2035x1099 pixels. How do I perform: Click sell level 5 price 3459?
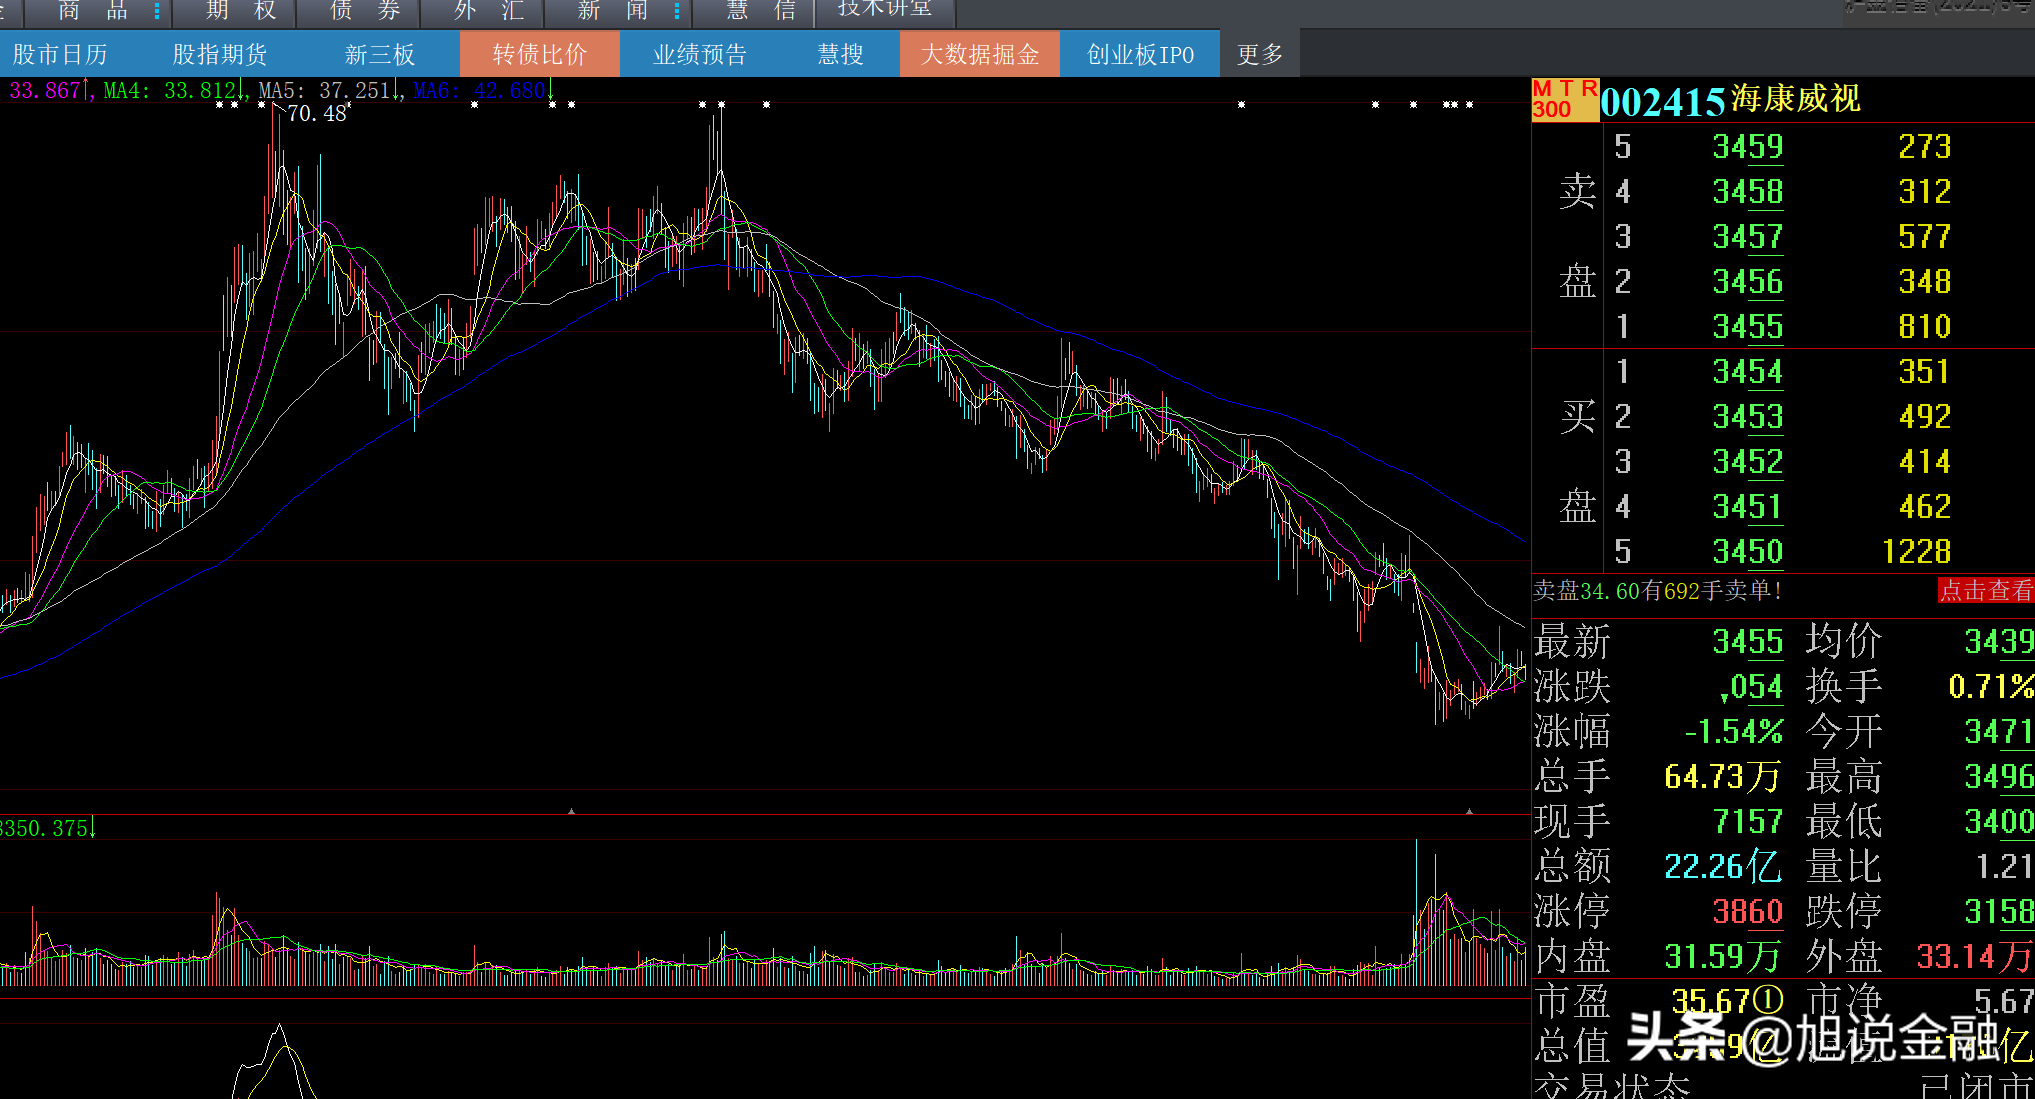point(1747,147)
